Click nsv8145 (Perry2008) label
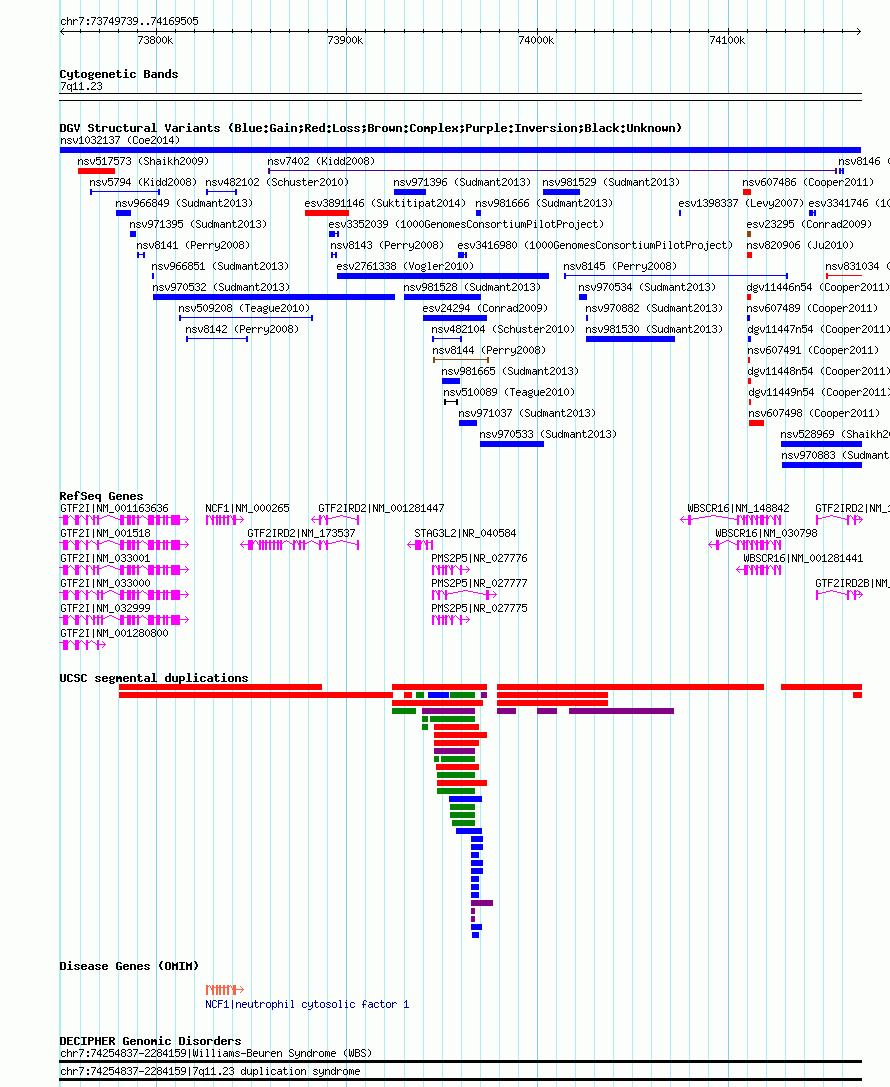 (620, 266)
